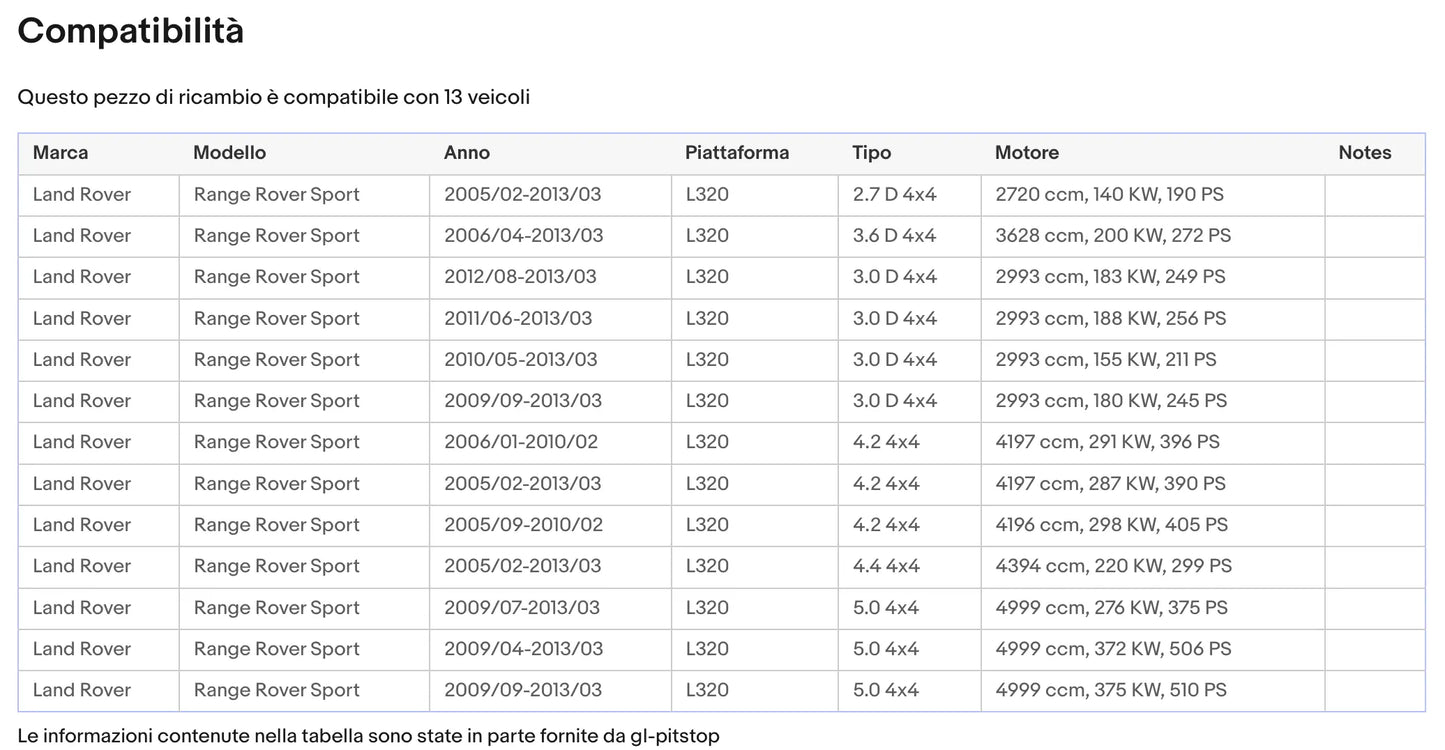Click the 3.6 D 4x4 type cell
Screen dimensions: 1445x750
pyautogui.click(x=894, y=236)
